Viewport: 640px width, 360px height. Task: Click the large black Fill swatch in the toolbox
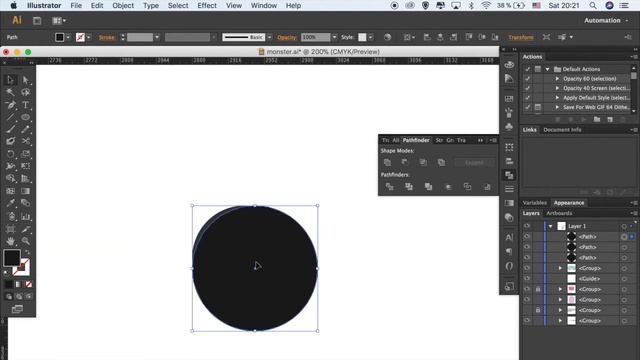(x=12, y=258)
